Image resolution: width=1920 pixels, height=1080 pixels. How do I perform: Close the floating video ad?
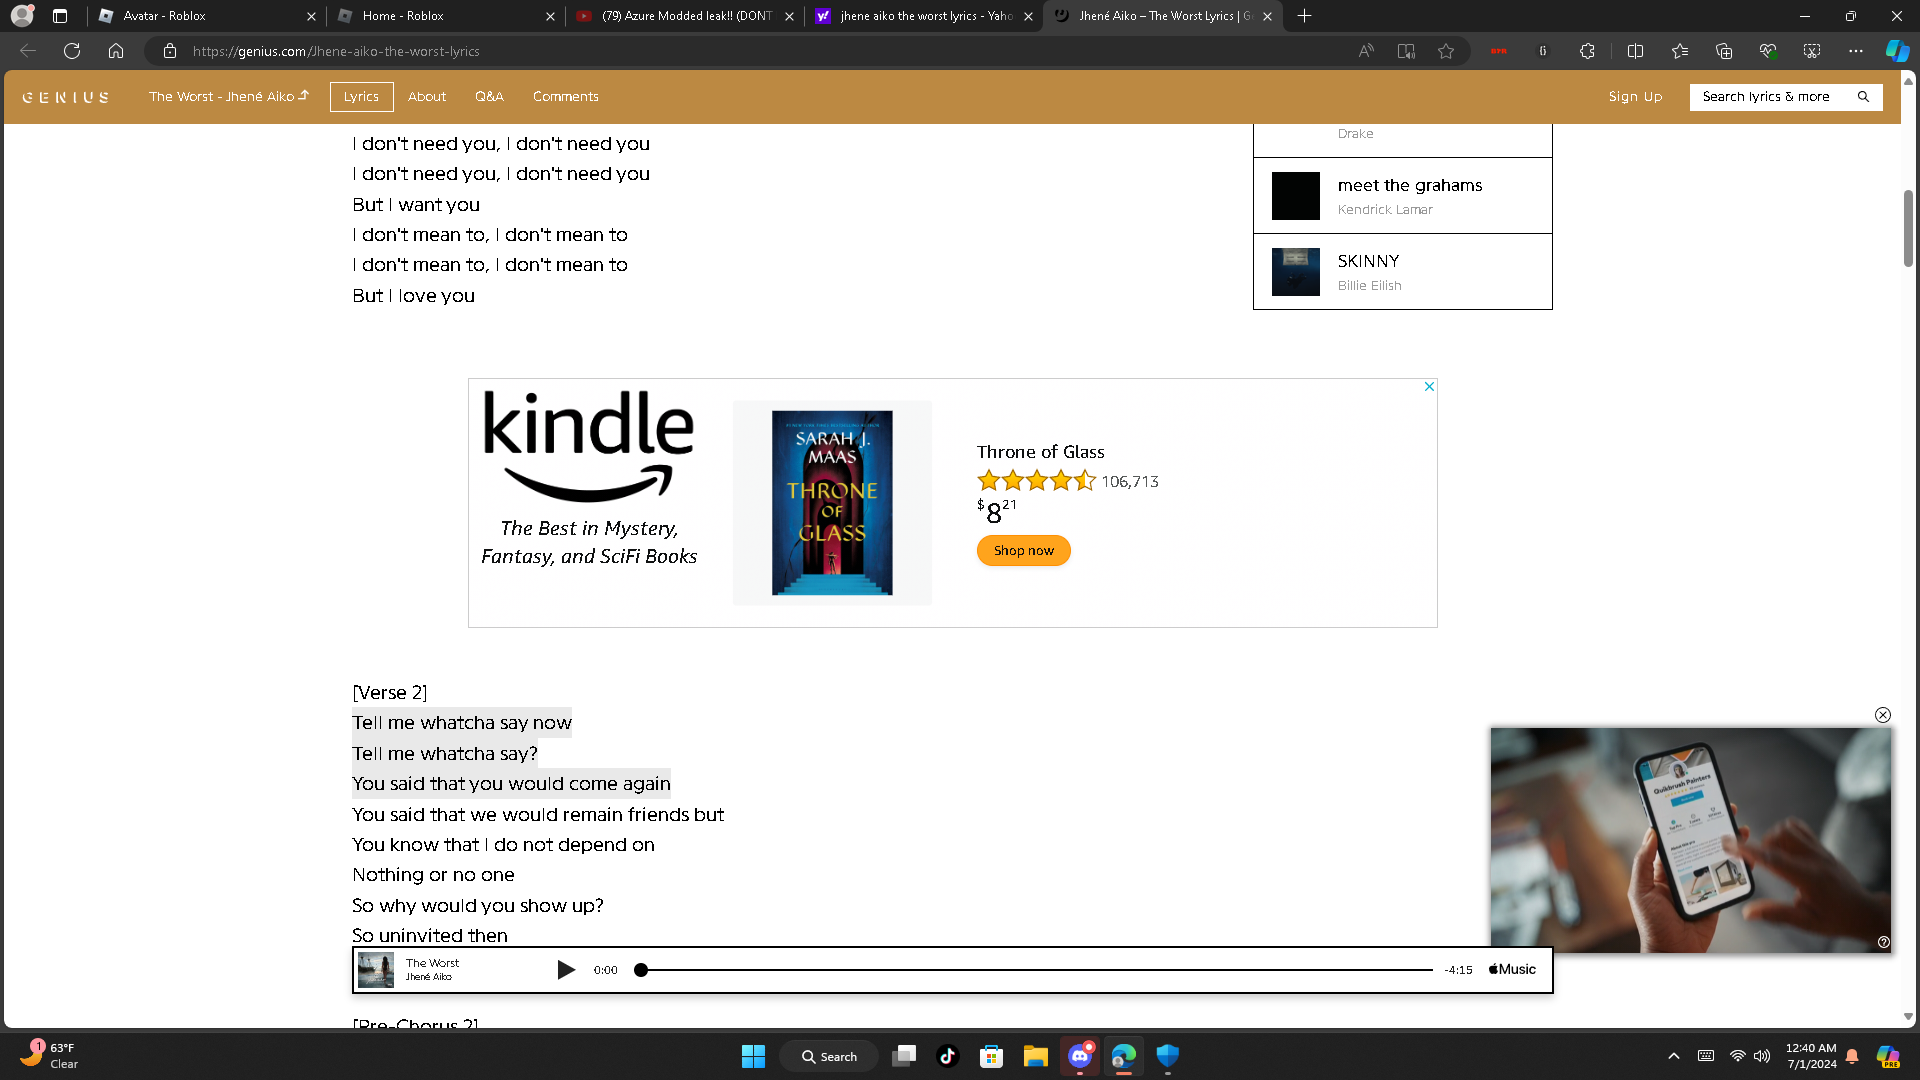tap(1883, 715)
